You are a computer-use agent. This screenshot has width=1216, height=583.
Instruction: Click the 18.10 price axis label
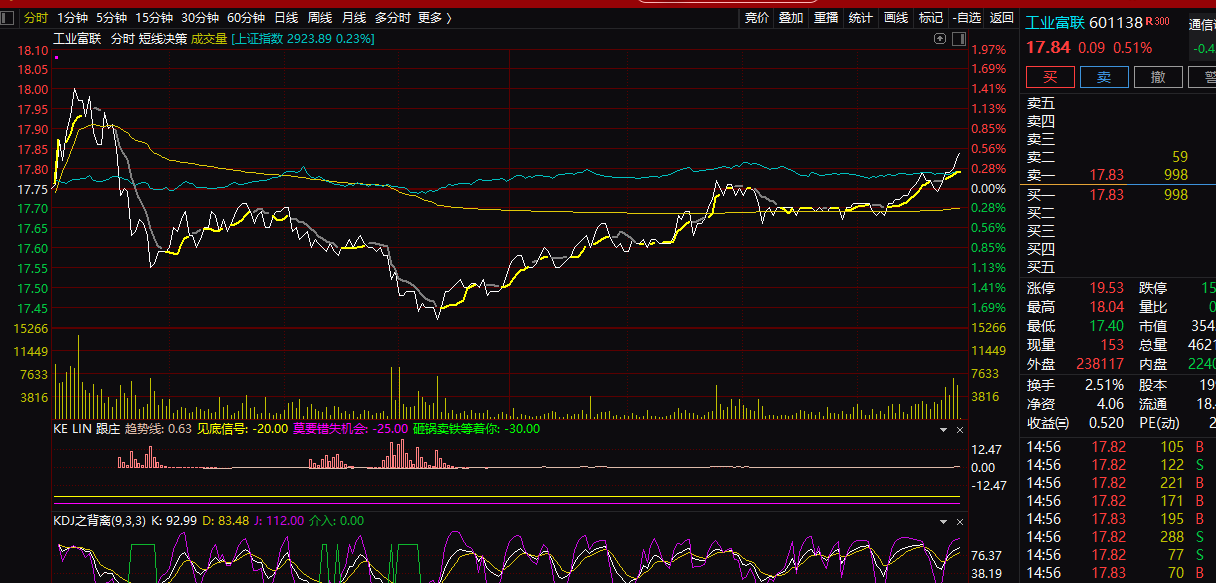(33, 50)
